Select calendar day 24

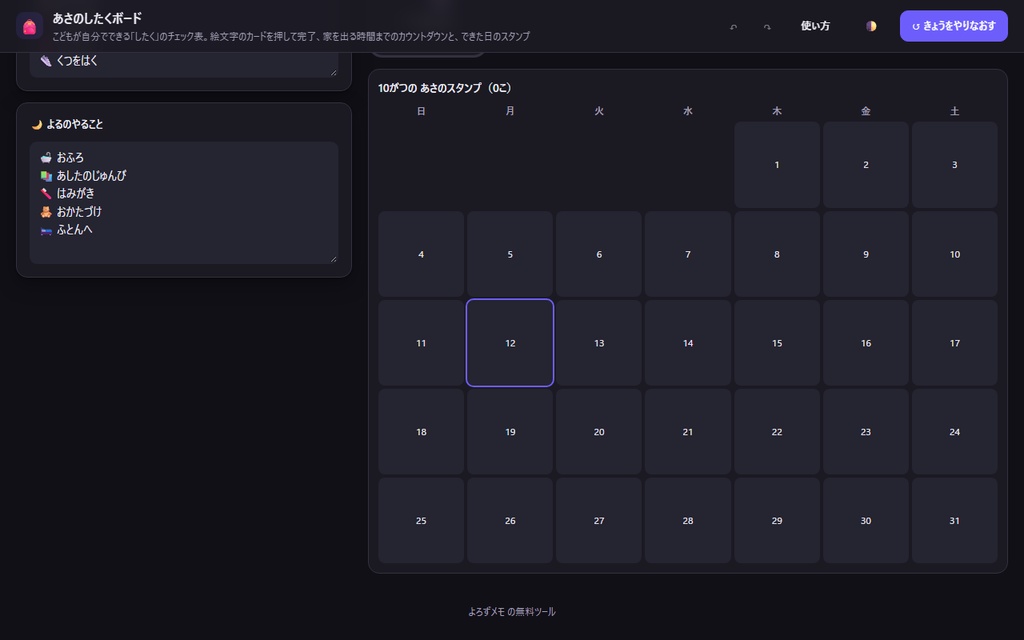point(954,432)
